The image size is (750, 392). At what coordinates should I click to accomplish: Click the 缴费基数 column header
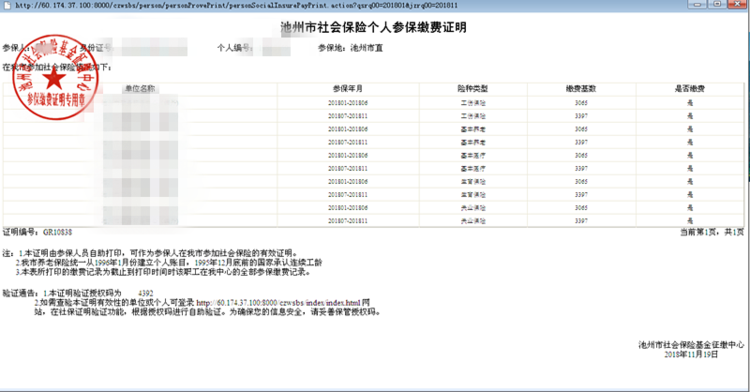click(581, 88)
